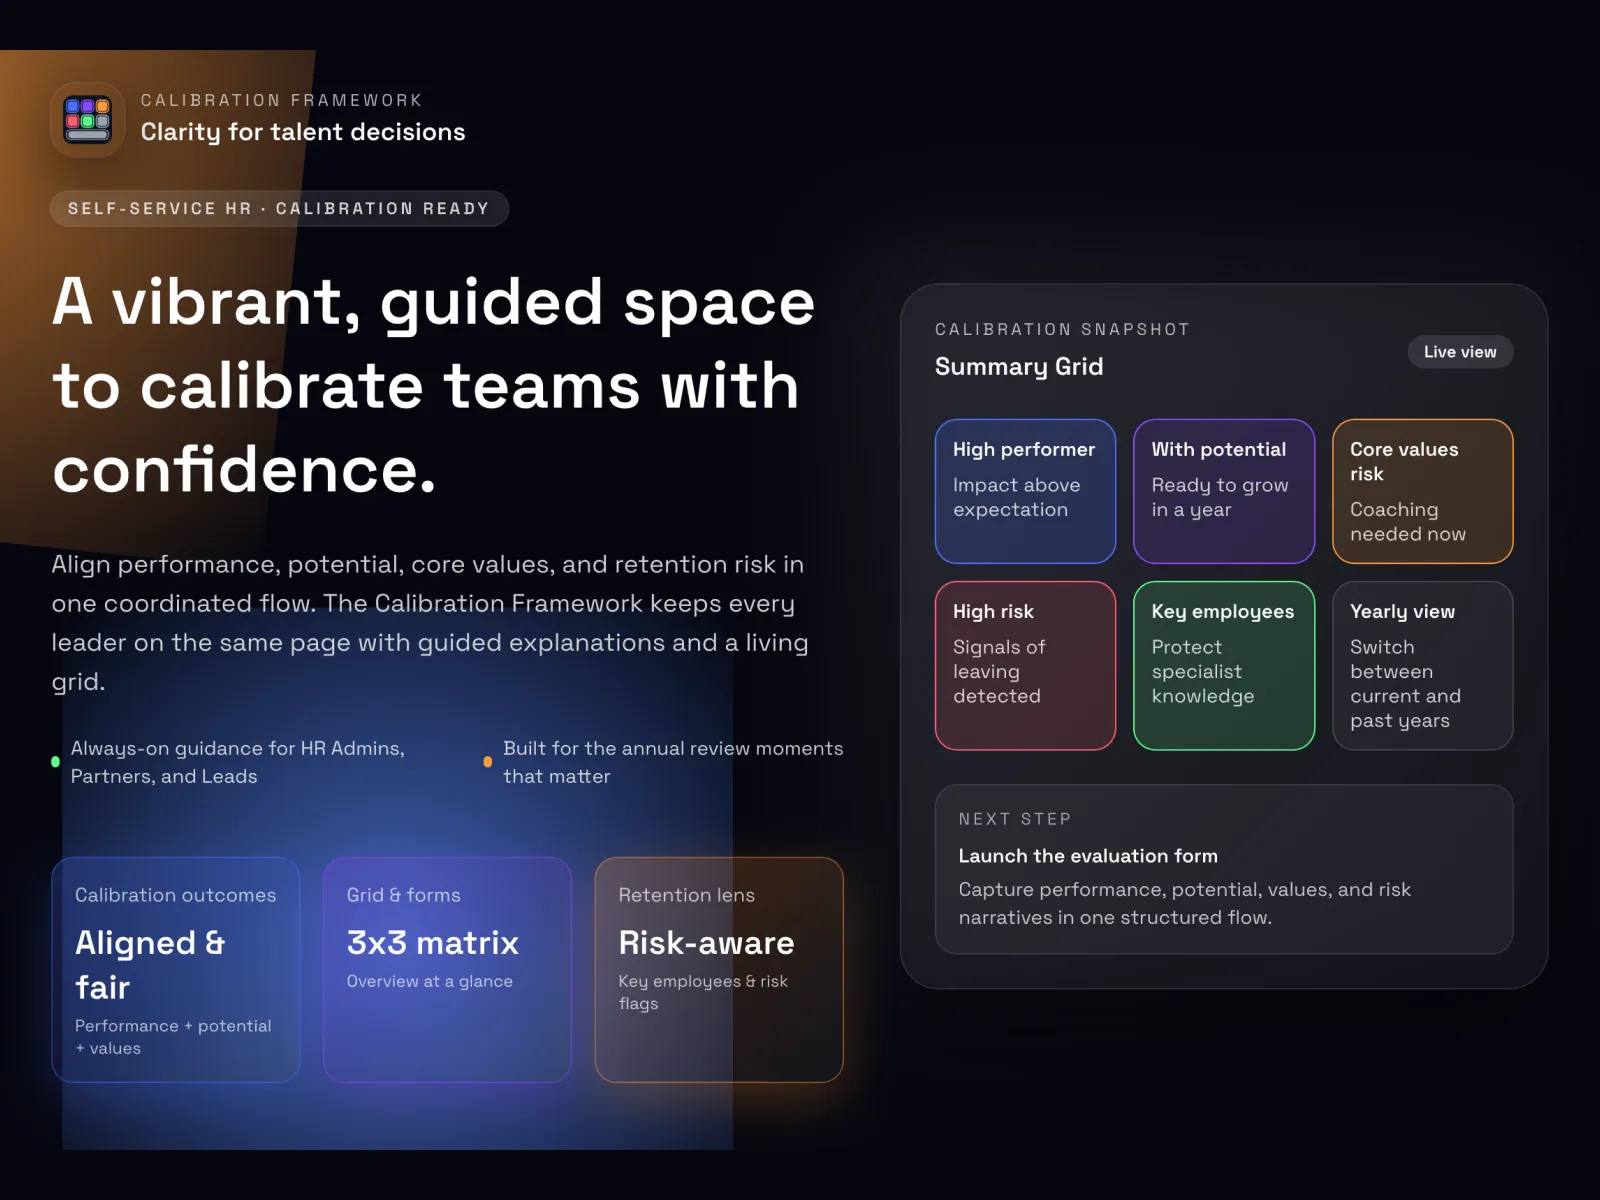
Task: Toggle the Live view pill
Action: pos(1459,352)
